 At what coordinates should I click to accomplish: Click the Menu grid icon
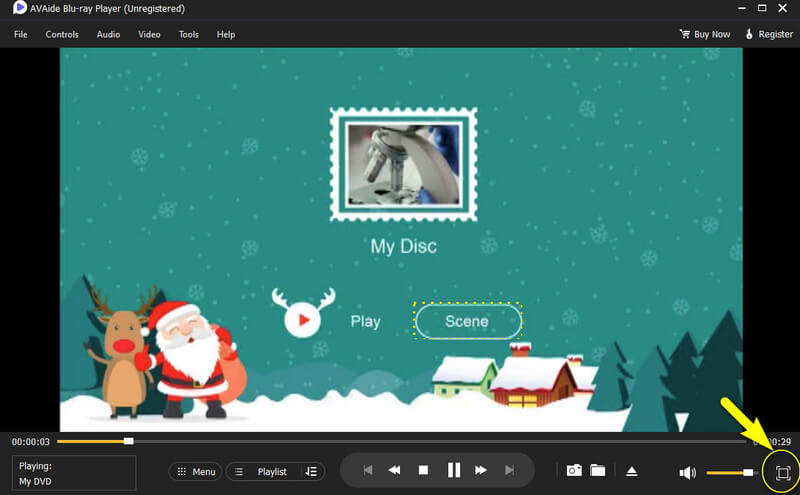pyautogui.click(x=182, y=472)
